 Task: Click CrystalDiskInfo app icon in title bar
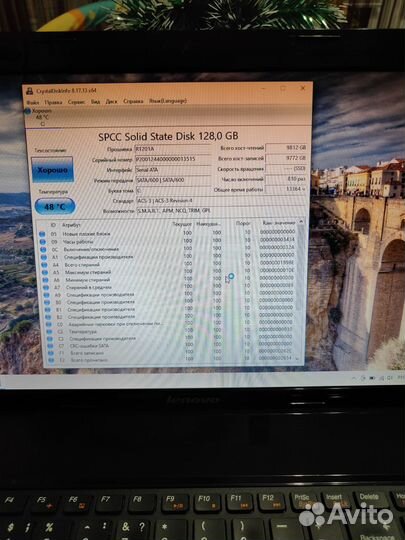tap(30, 91)
